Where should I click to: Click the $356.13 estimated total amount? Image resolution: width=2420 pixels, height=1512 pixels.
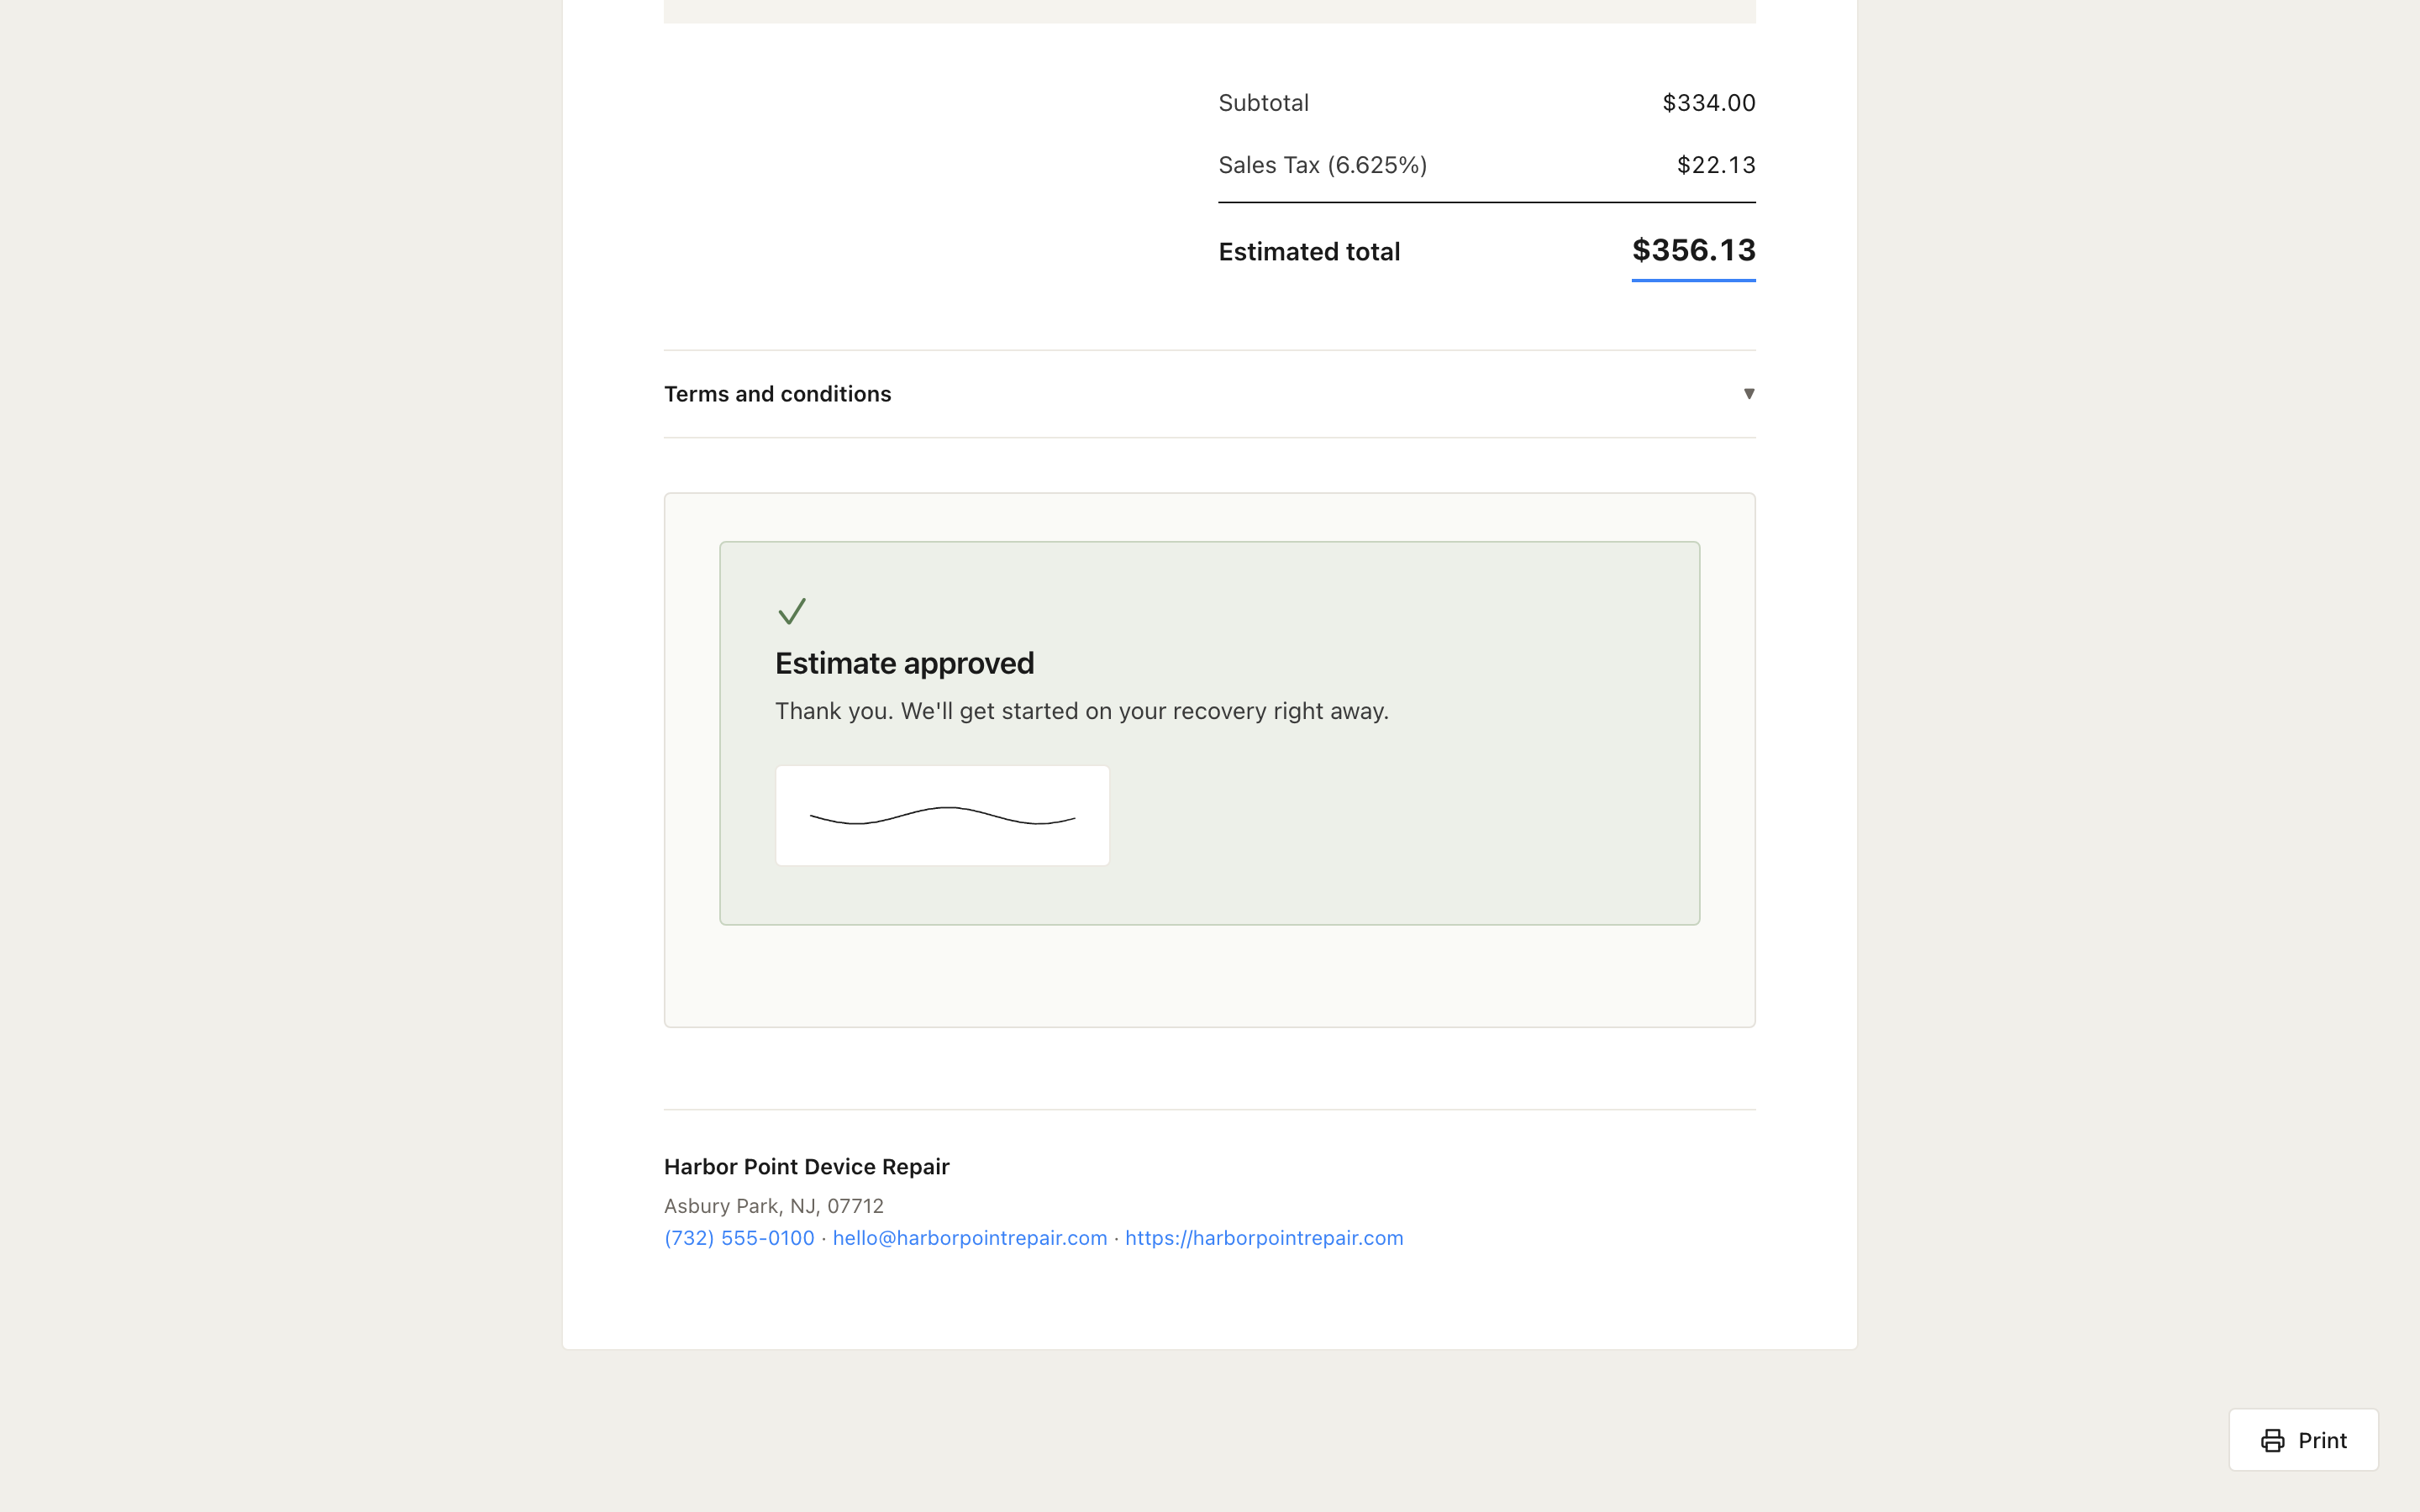(1693, 250)
